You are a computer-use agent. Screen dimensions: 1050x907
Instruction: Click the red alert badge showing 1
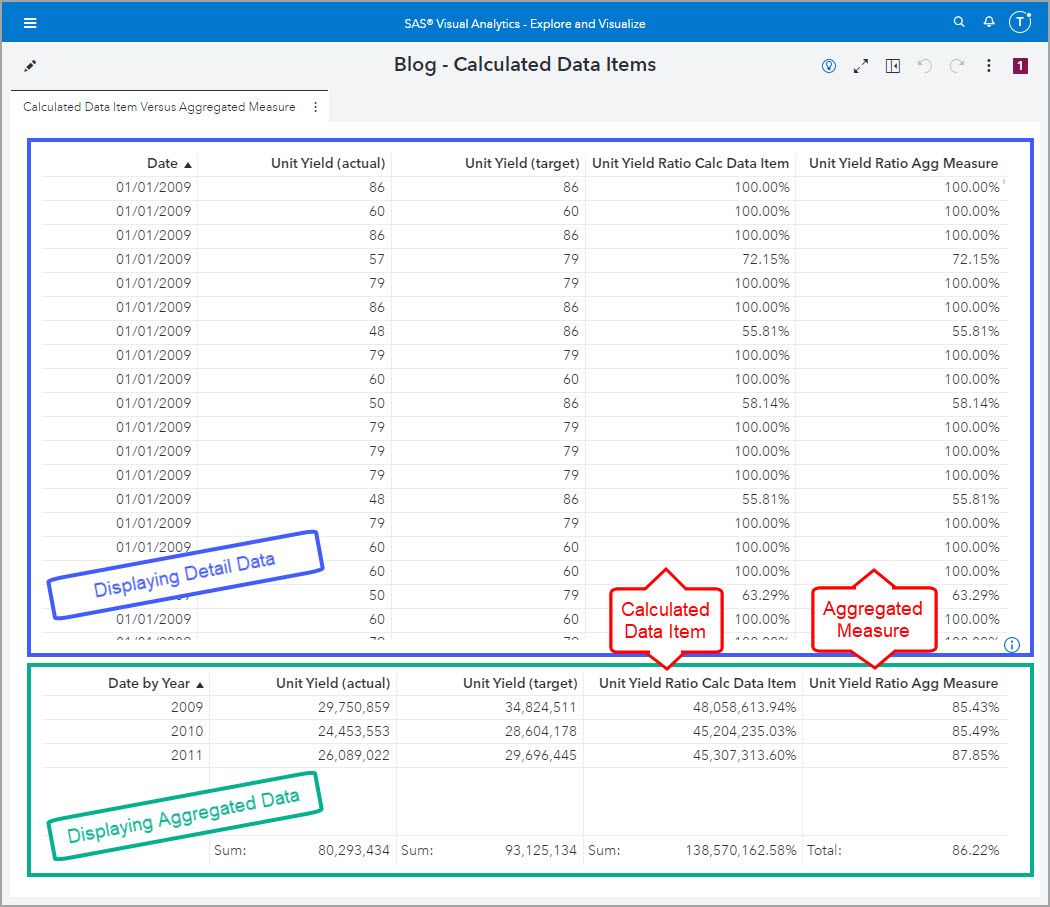[1020, 65]
